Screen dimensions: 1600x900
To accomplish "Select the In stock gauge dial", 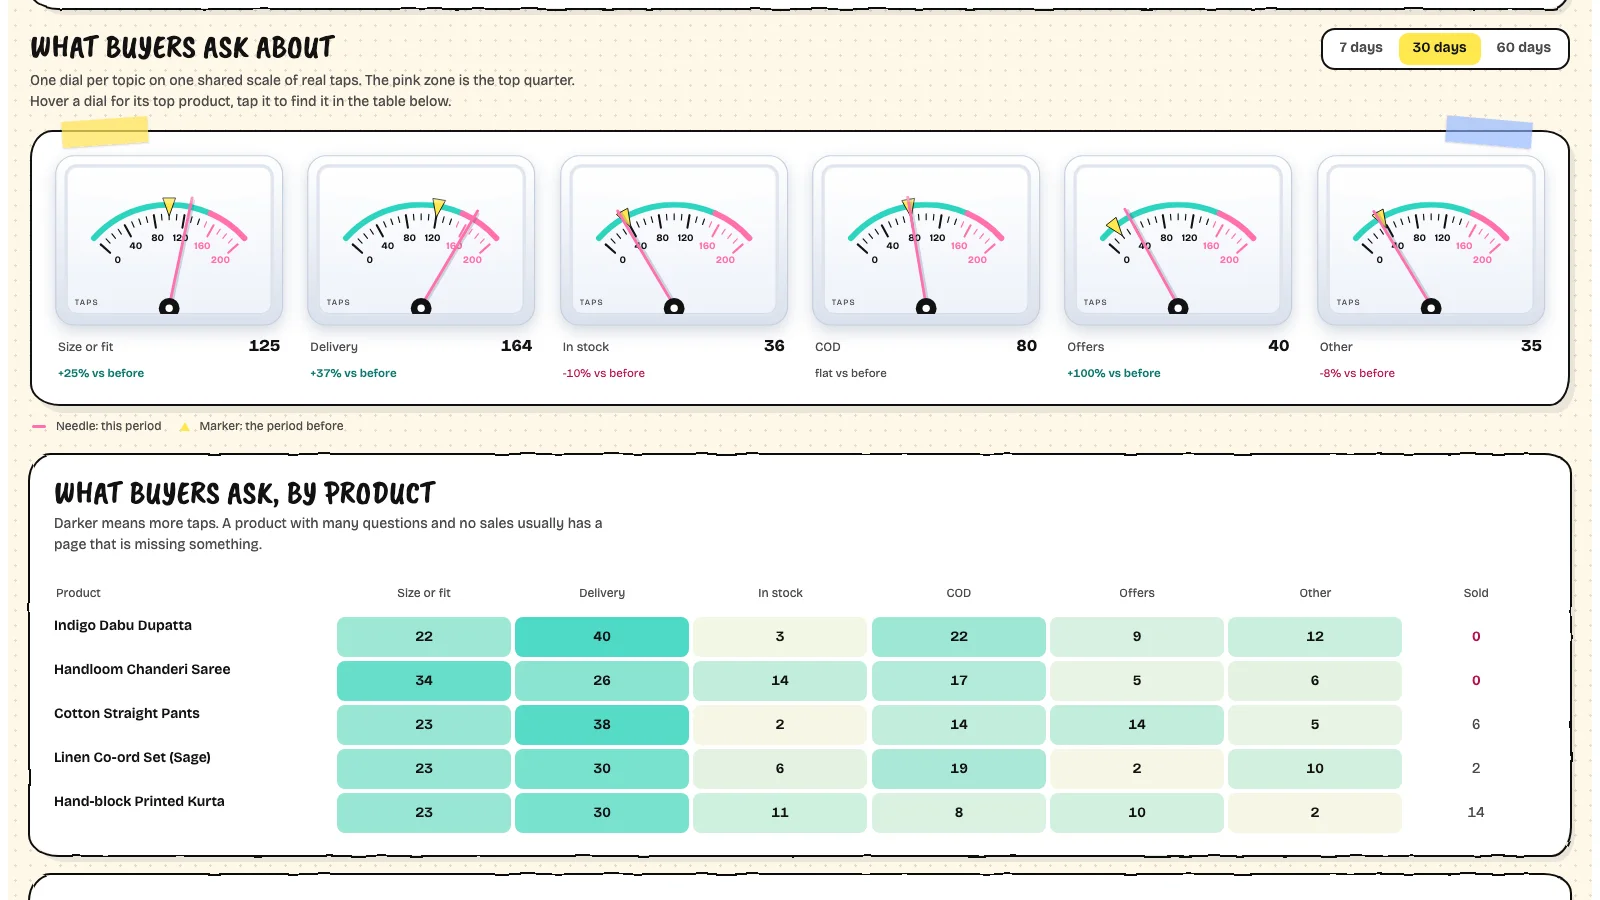I will (674, 241).
